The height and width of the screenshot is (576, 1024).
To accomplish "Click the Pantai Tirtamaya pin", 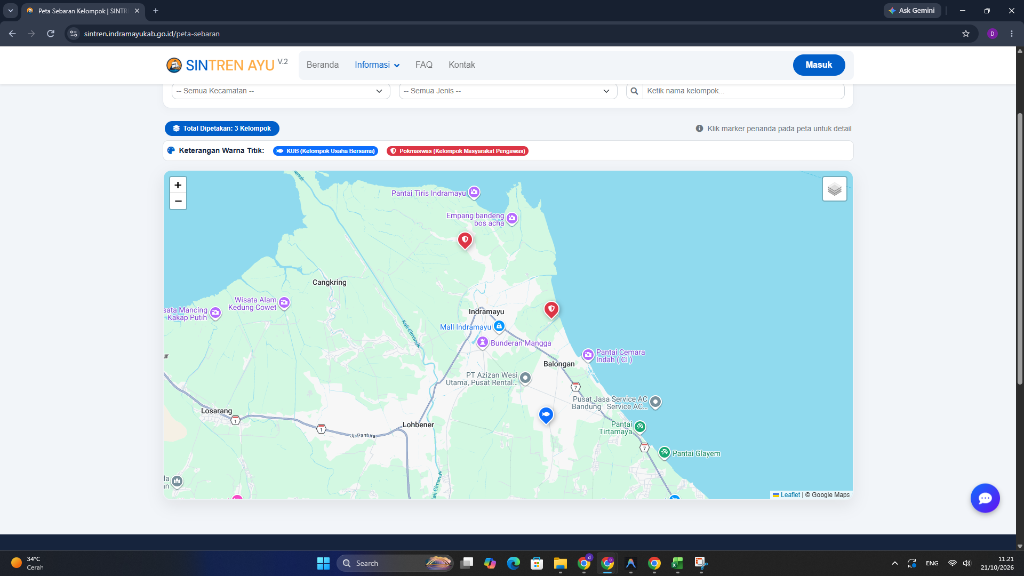I will pyautogui.click(x=640, y=426).
